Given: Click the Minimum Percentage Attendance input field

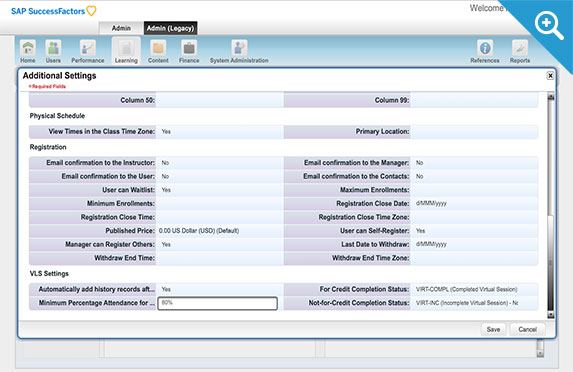Looking at the screenshot, I should coord(217,303).
